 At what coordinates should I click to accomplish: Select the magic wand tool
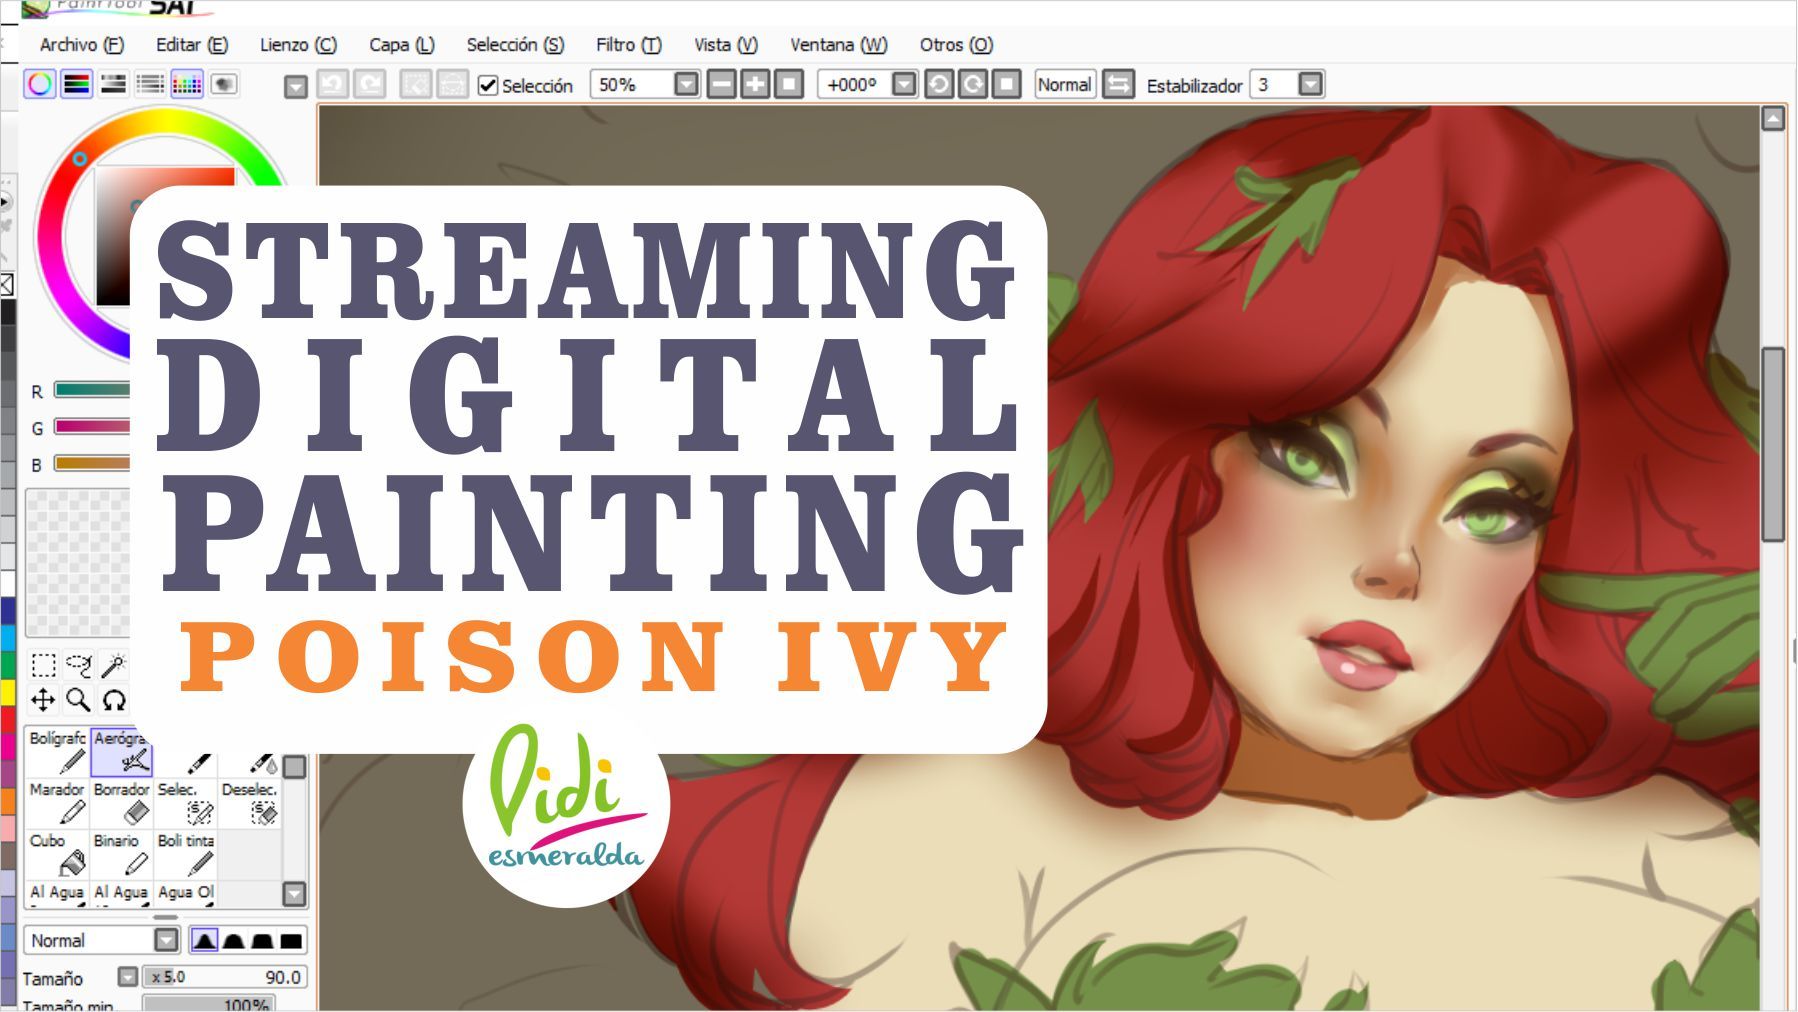113,665
